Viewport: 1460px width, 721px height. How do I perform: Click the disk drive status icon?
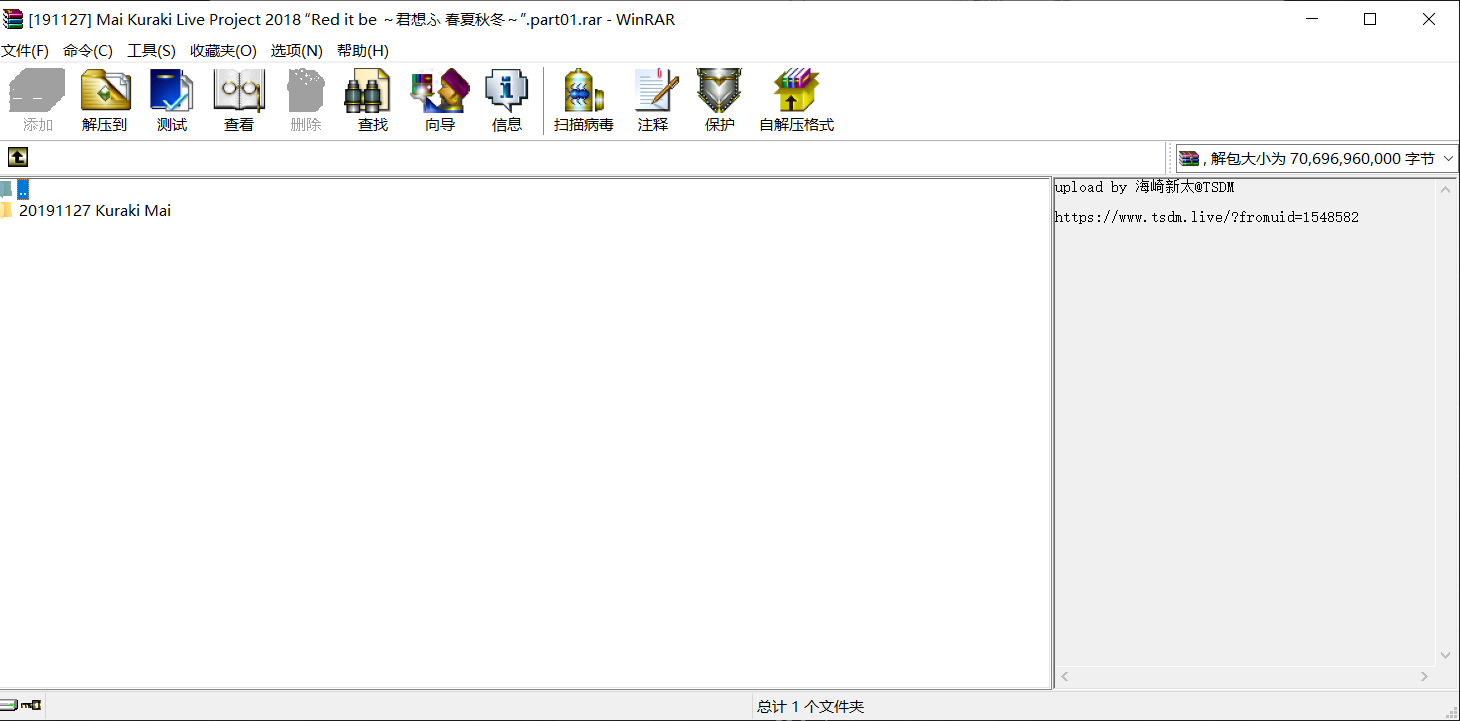tap(9, 705)
